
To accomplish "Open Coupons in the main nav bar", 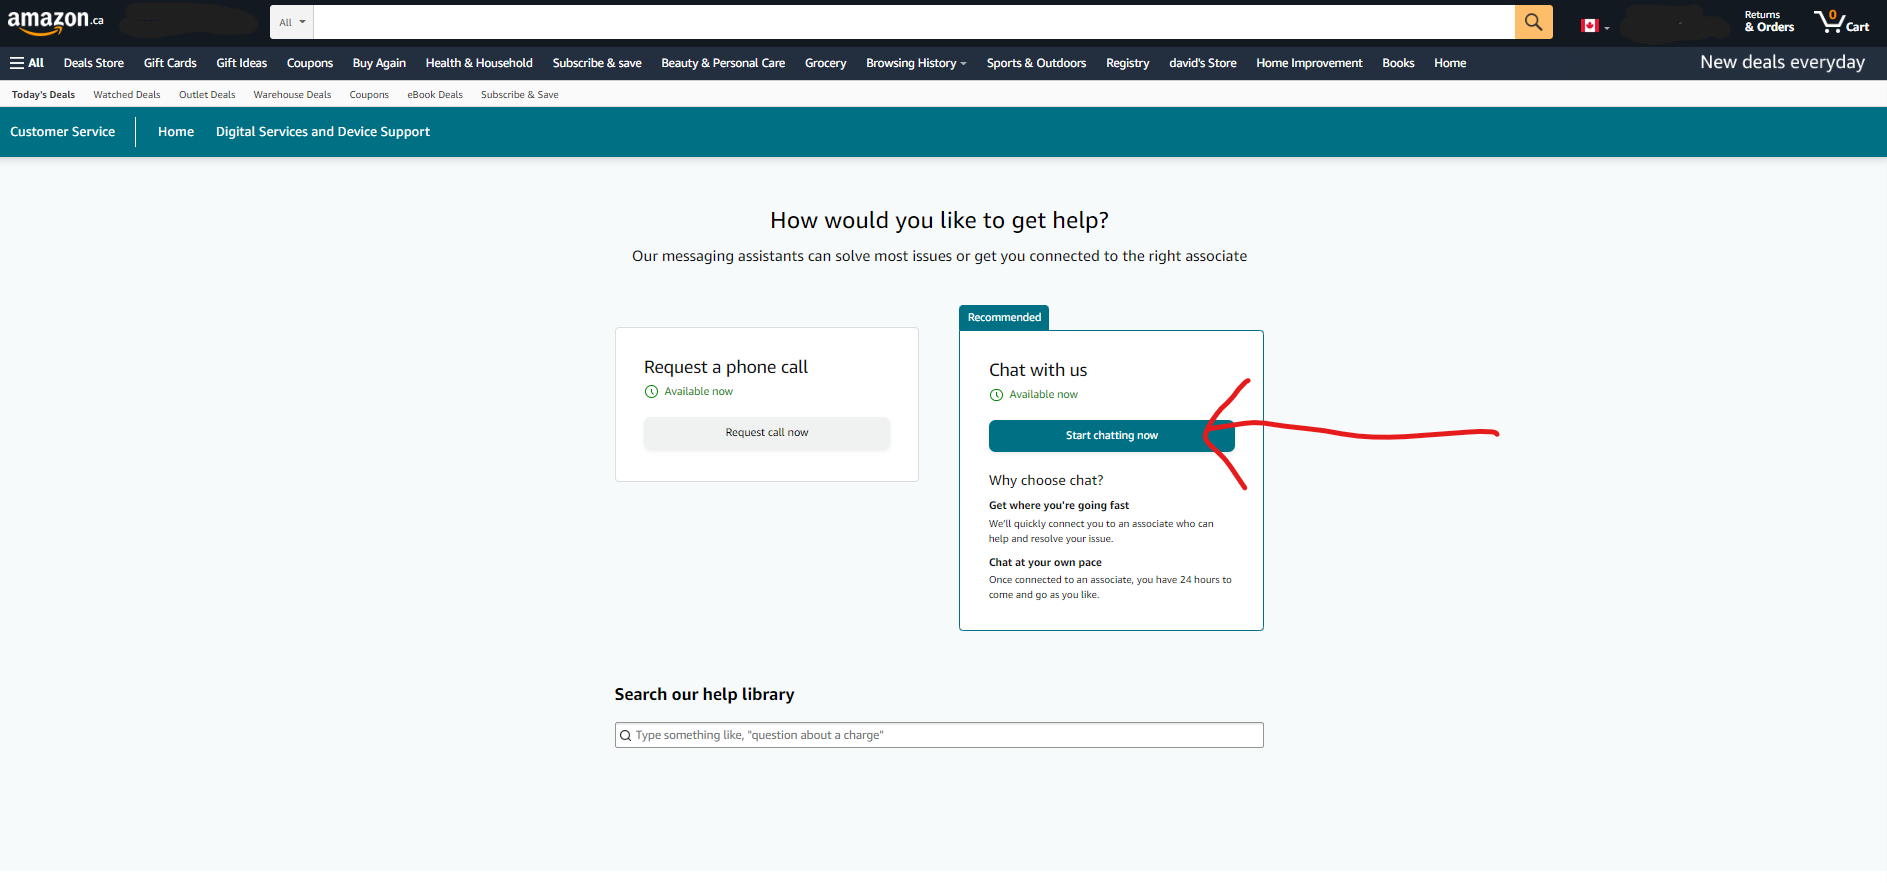I will (x=310, y=63).
